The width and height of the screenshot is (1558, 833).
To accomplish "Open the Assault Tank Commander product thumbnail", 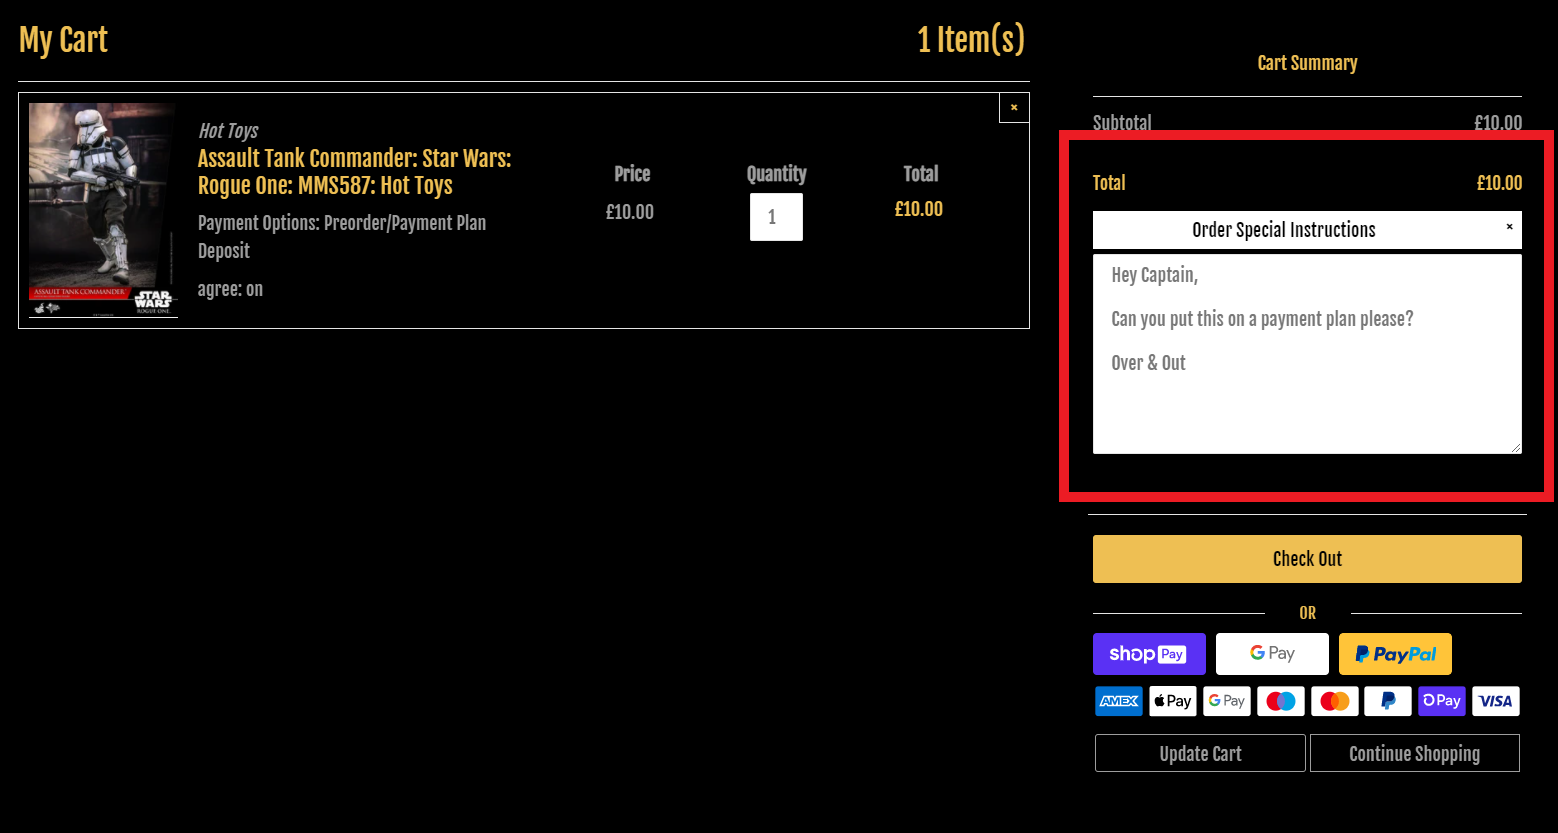I will coord(103,210).
